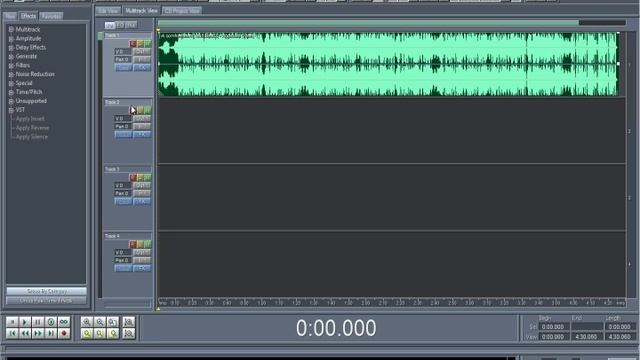Click the time ruler below the tracks
The width and height of the screenshot is (640, 360).
[x=392, y=303]
